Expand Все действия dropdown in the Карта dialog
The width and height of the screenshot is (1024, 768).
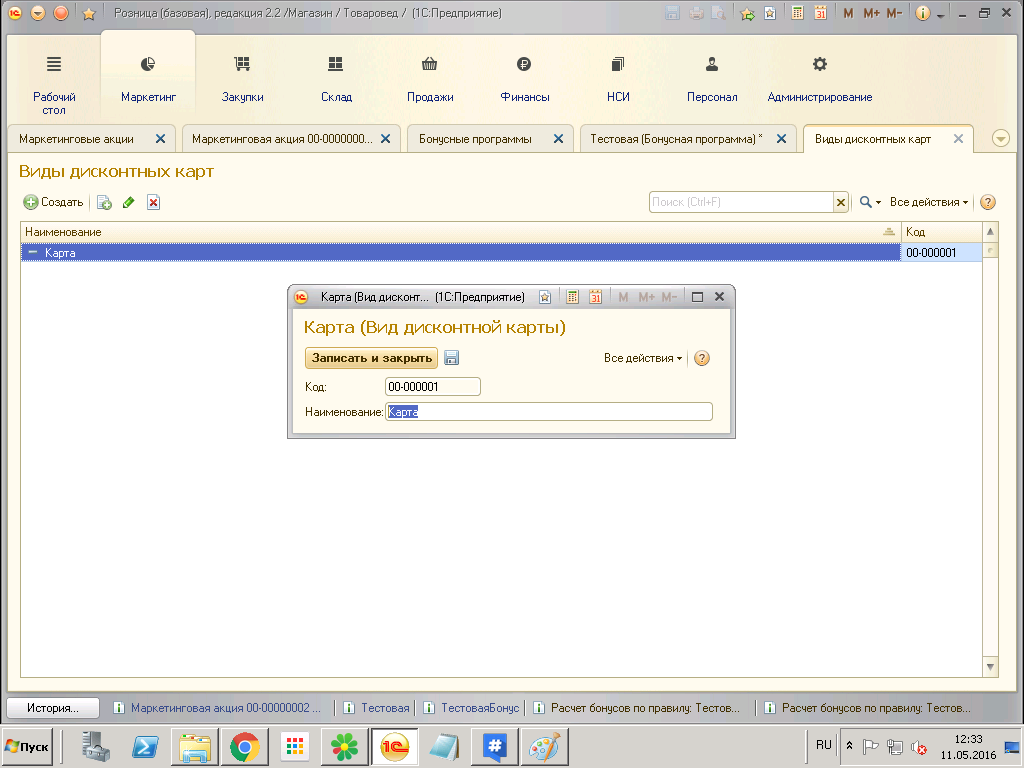click(643, 358)
